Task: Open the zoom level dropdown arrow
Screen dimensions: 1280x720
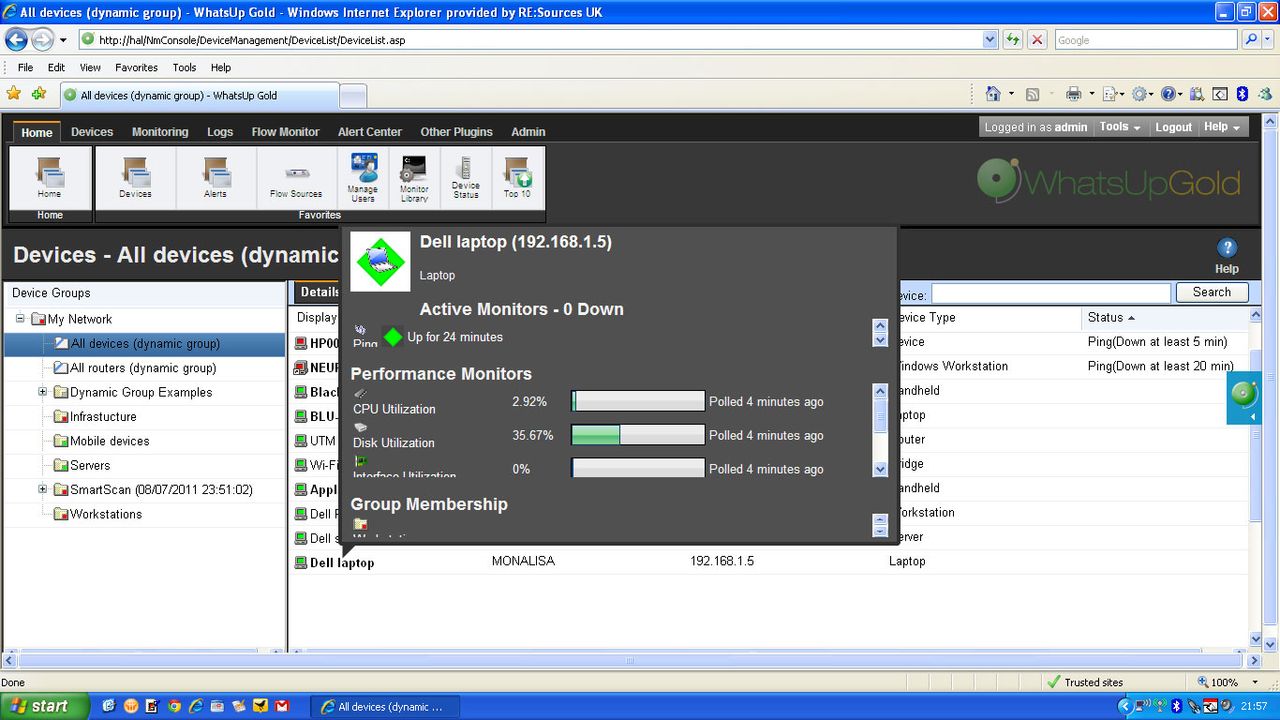Action: pos(1256,682)
